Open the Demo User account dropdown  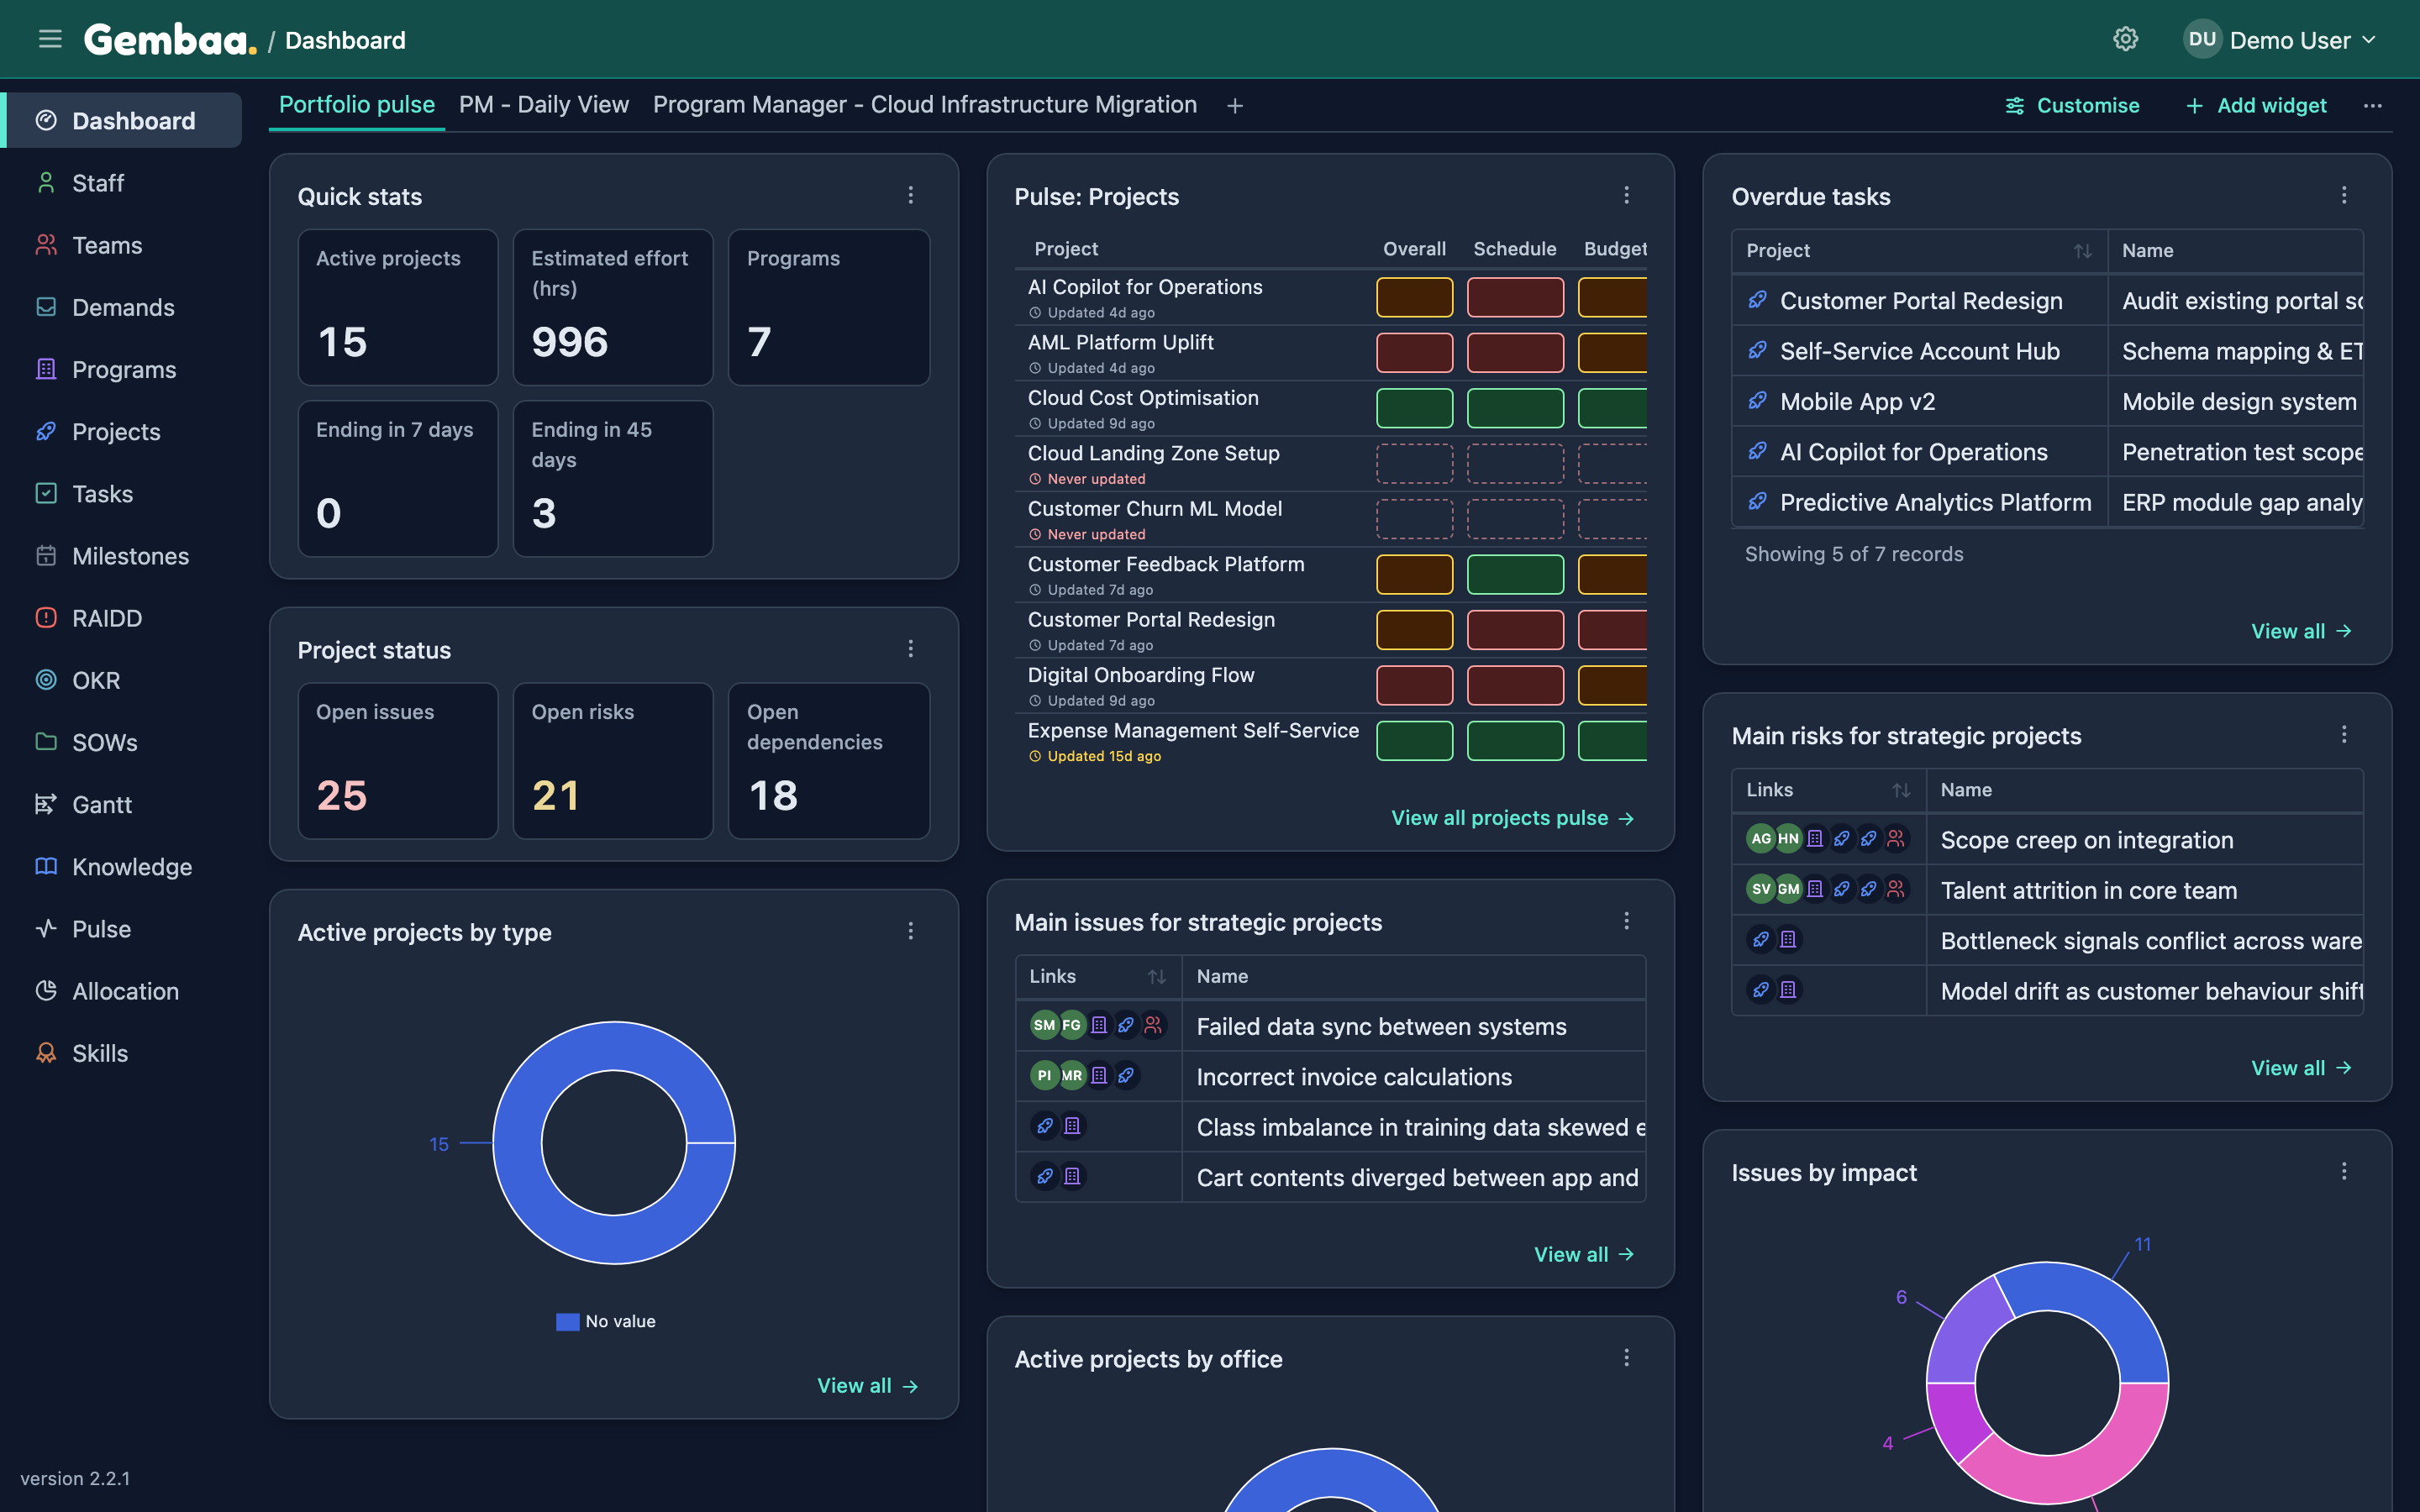[2279, 40]
